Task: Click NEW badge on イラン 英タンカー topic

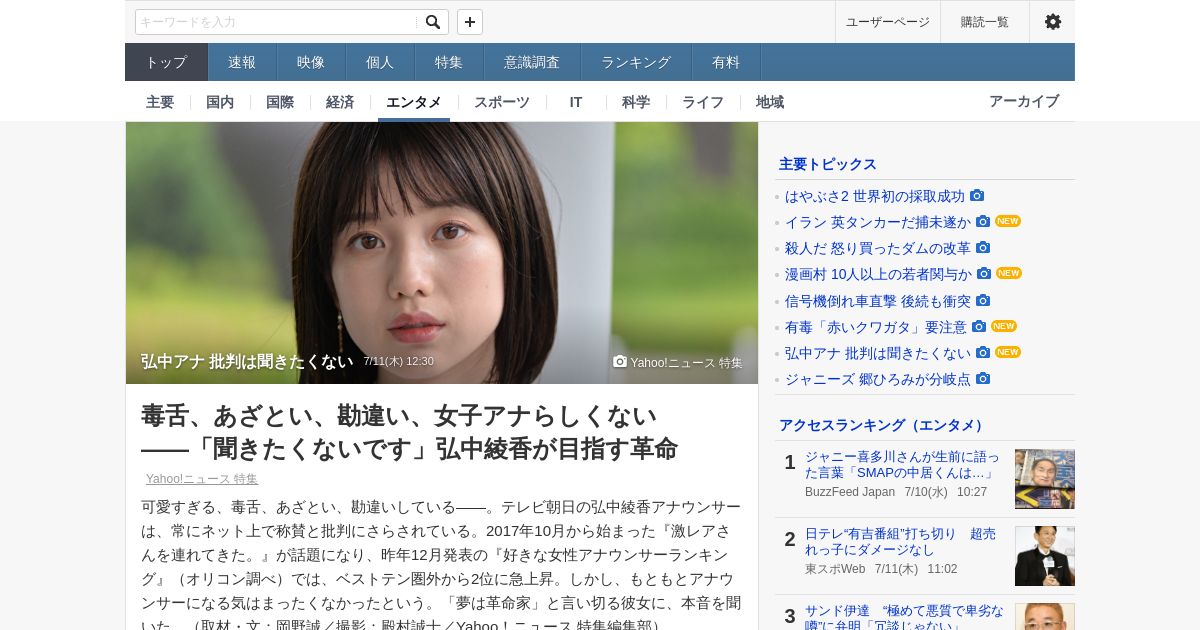Action: pyautogui.click(x=1008, y=221)
